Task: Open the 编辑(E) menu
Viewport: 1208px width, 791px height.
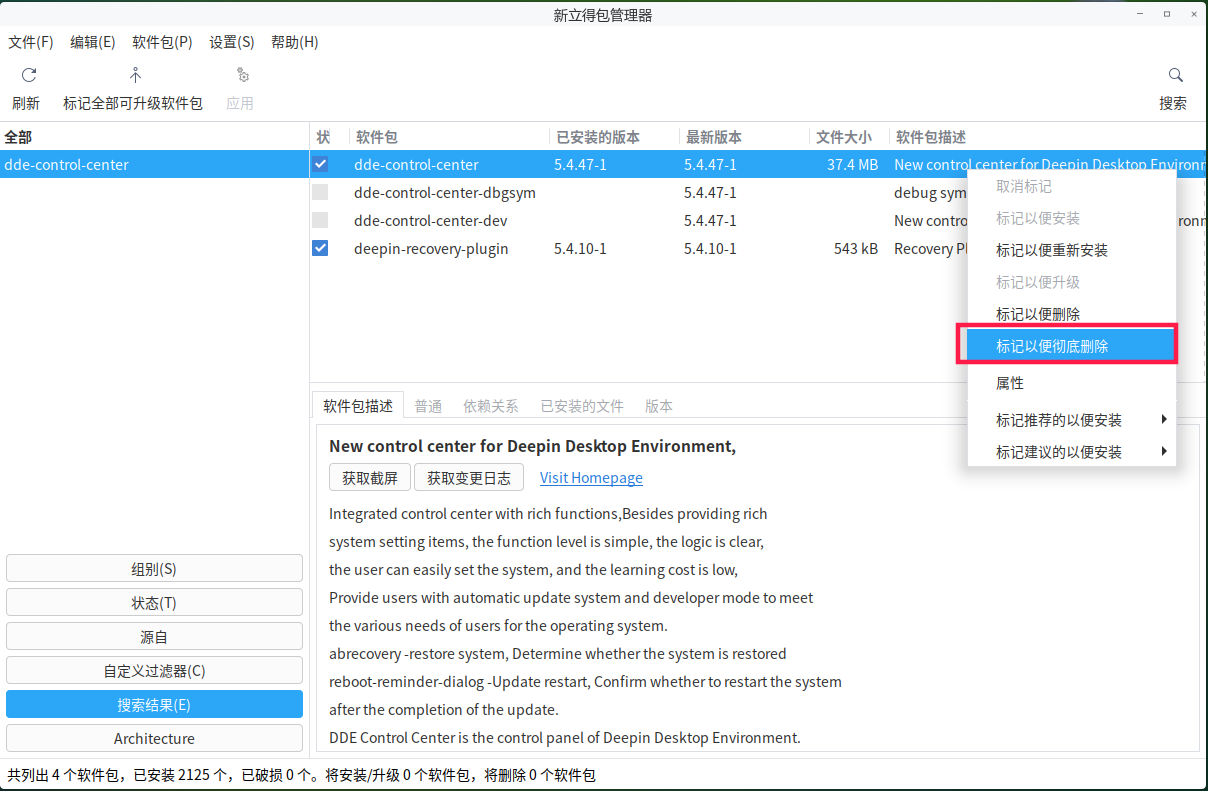Action: (93, 42)
